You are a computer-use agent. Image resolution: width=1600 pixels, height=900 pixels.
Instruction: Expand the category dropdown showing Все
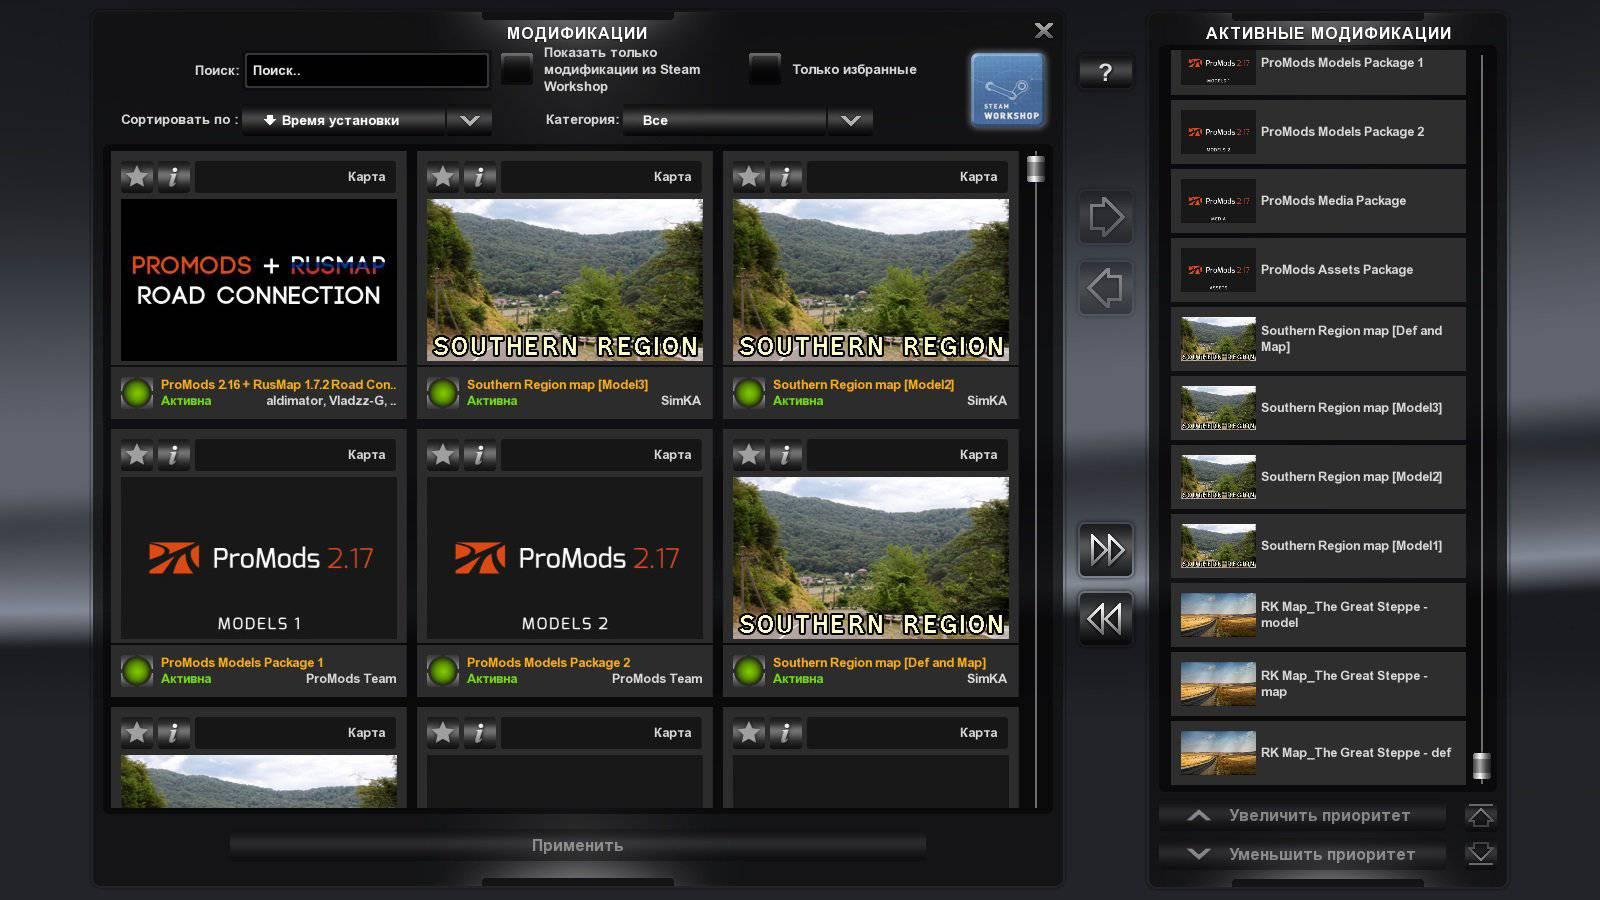point(747,120)
